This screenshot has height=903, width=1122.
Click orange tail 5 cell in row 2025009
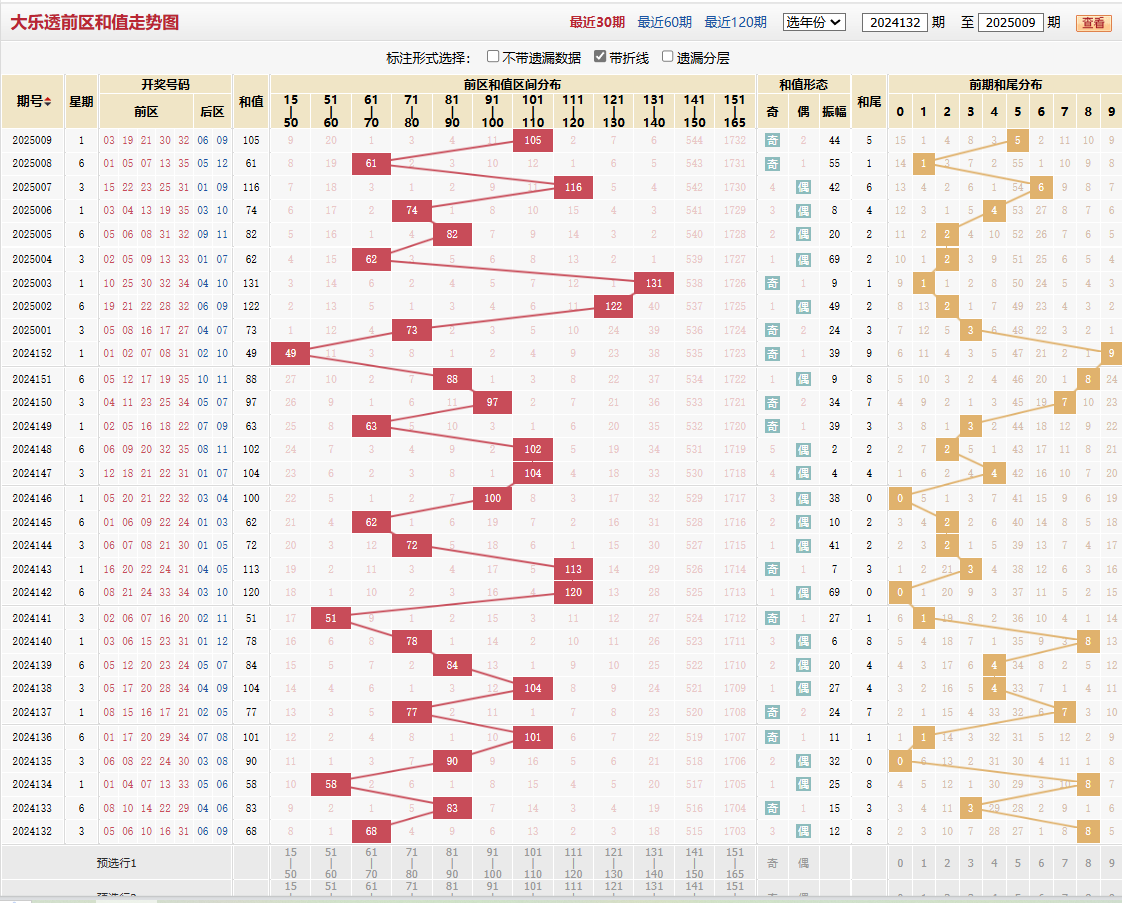tap(1017, 140)
